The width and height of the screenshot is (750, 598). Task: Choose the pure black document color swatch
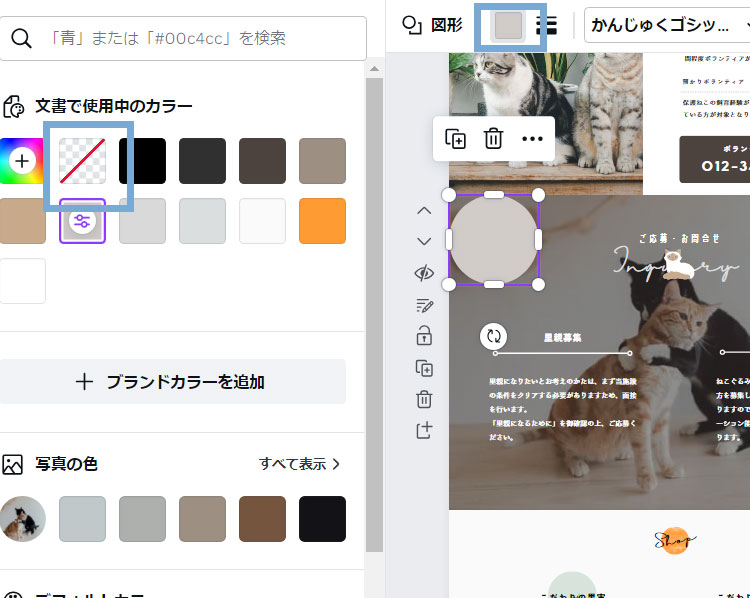[x=143, y=161]
